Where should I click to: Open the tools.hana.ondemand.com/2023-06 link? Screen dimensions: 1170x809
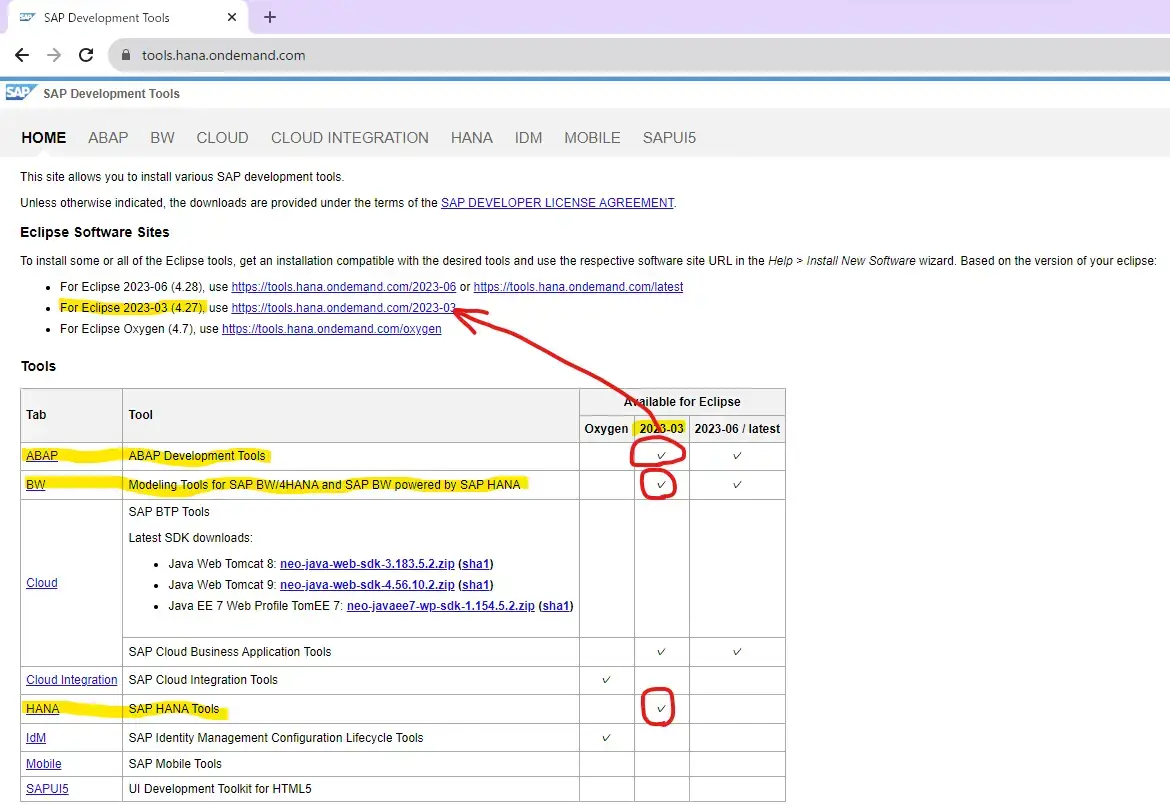(x=343, y=287)
